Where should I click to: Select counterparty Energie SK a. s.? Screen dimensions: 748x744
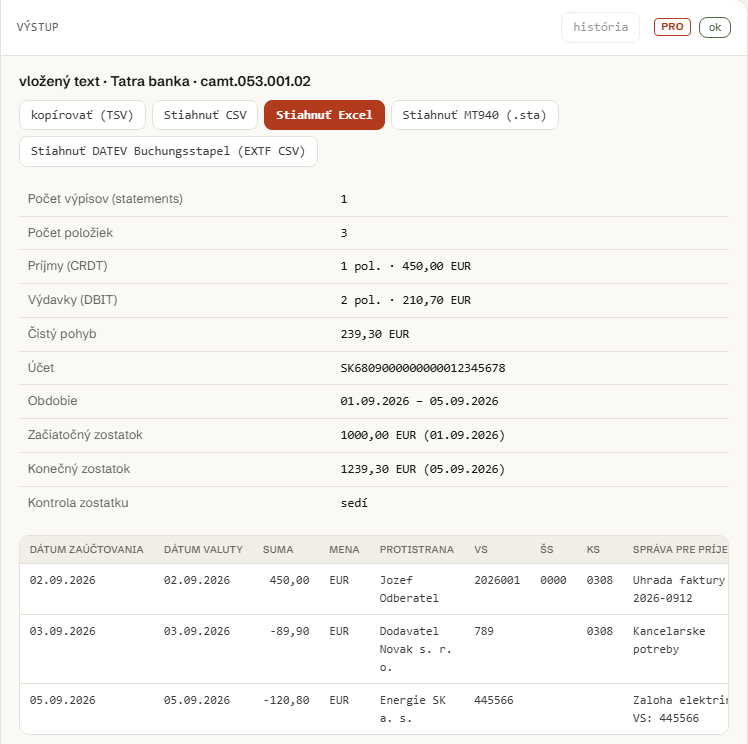coord(412,709)
